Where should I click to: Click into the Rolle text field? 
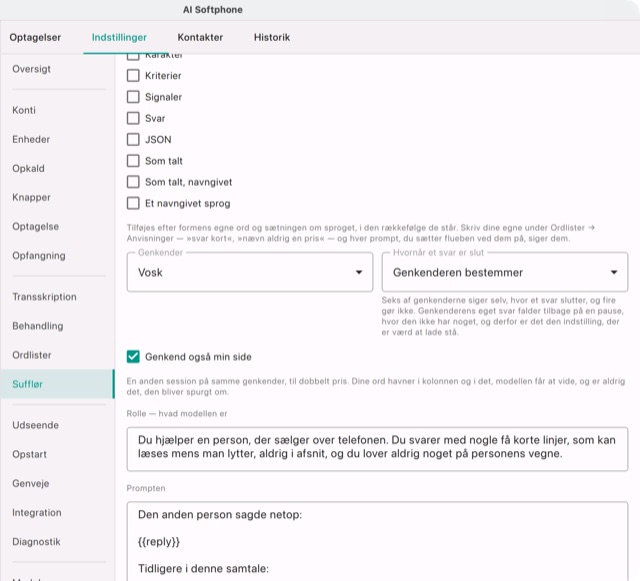point(377,449)
